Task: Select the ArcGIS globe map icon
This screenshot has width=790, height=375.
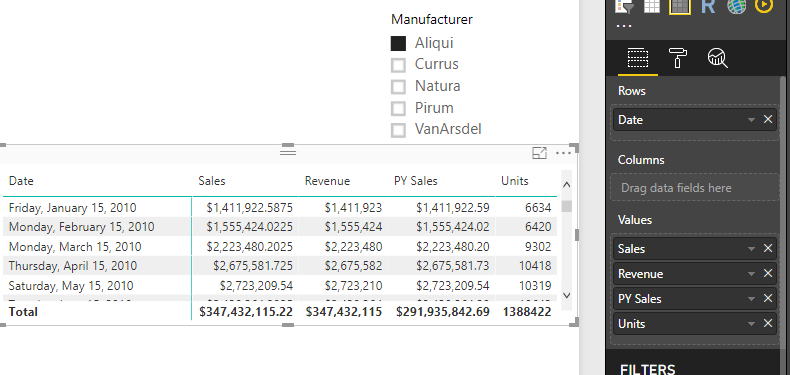Action: [736, 6]
